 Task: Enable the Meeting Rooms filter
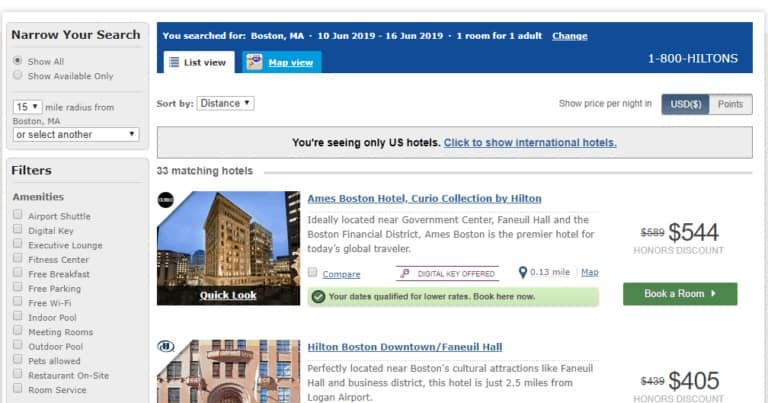coord(18,330)
